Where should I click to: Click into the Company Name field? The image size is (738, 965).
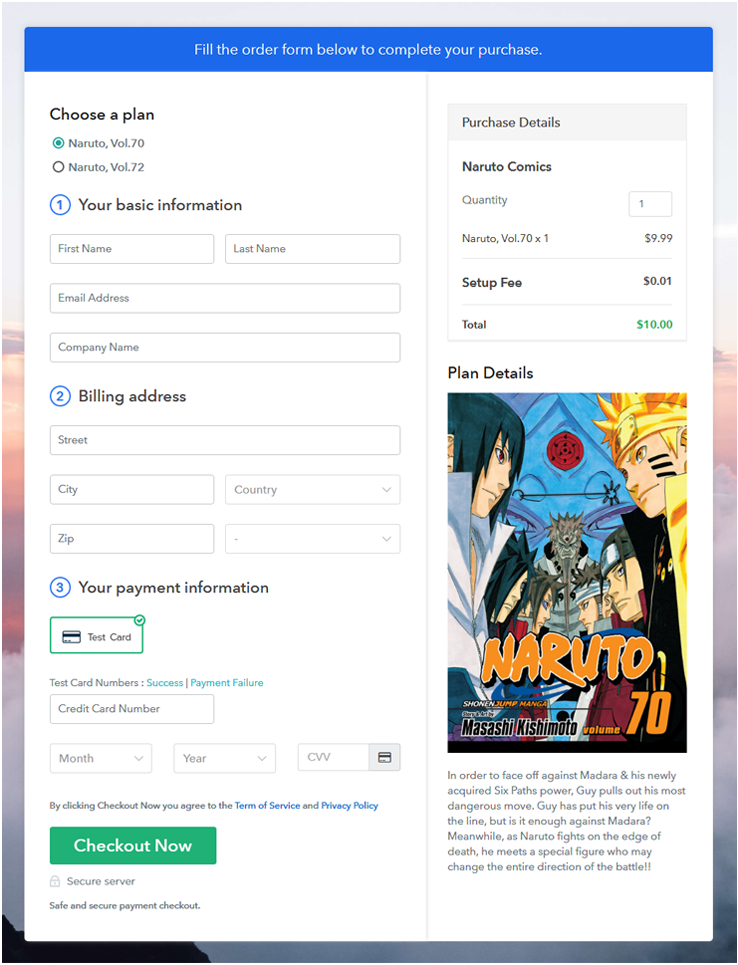tap(225, 347)
